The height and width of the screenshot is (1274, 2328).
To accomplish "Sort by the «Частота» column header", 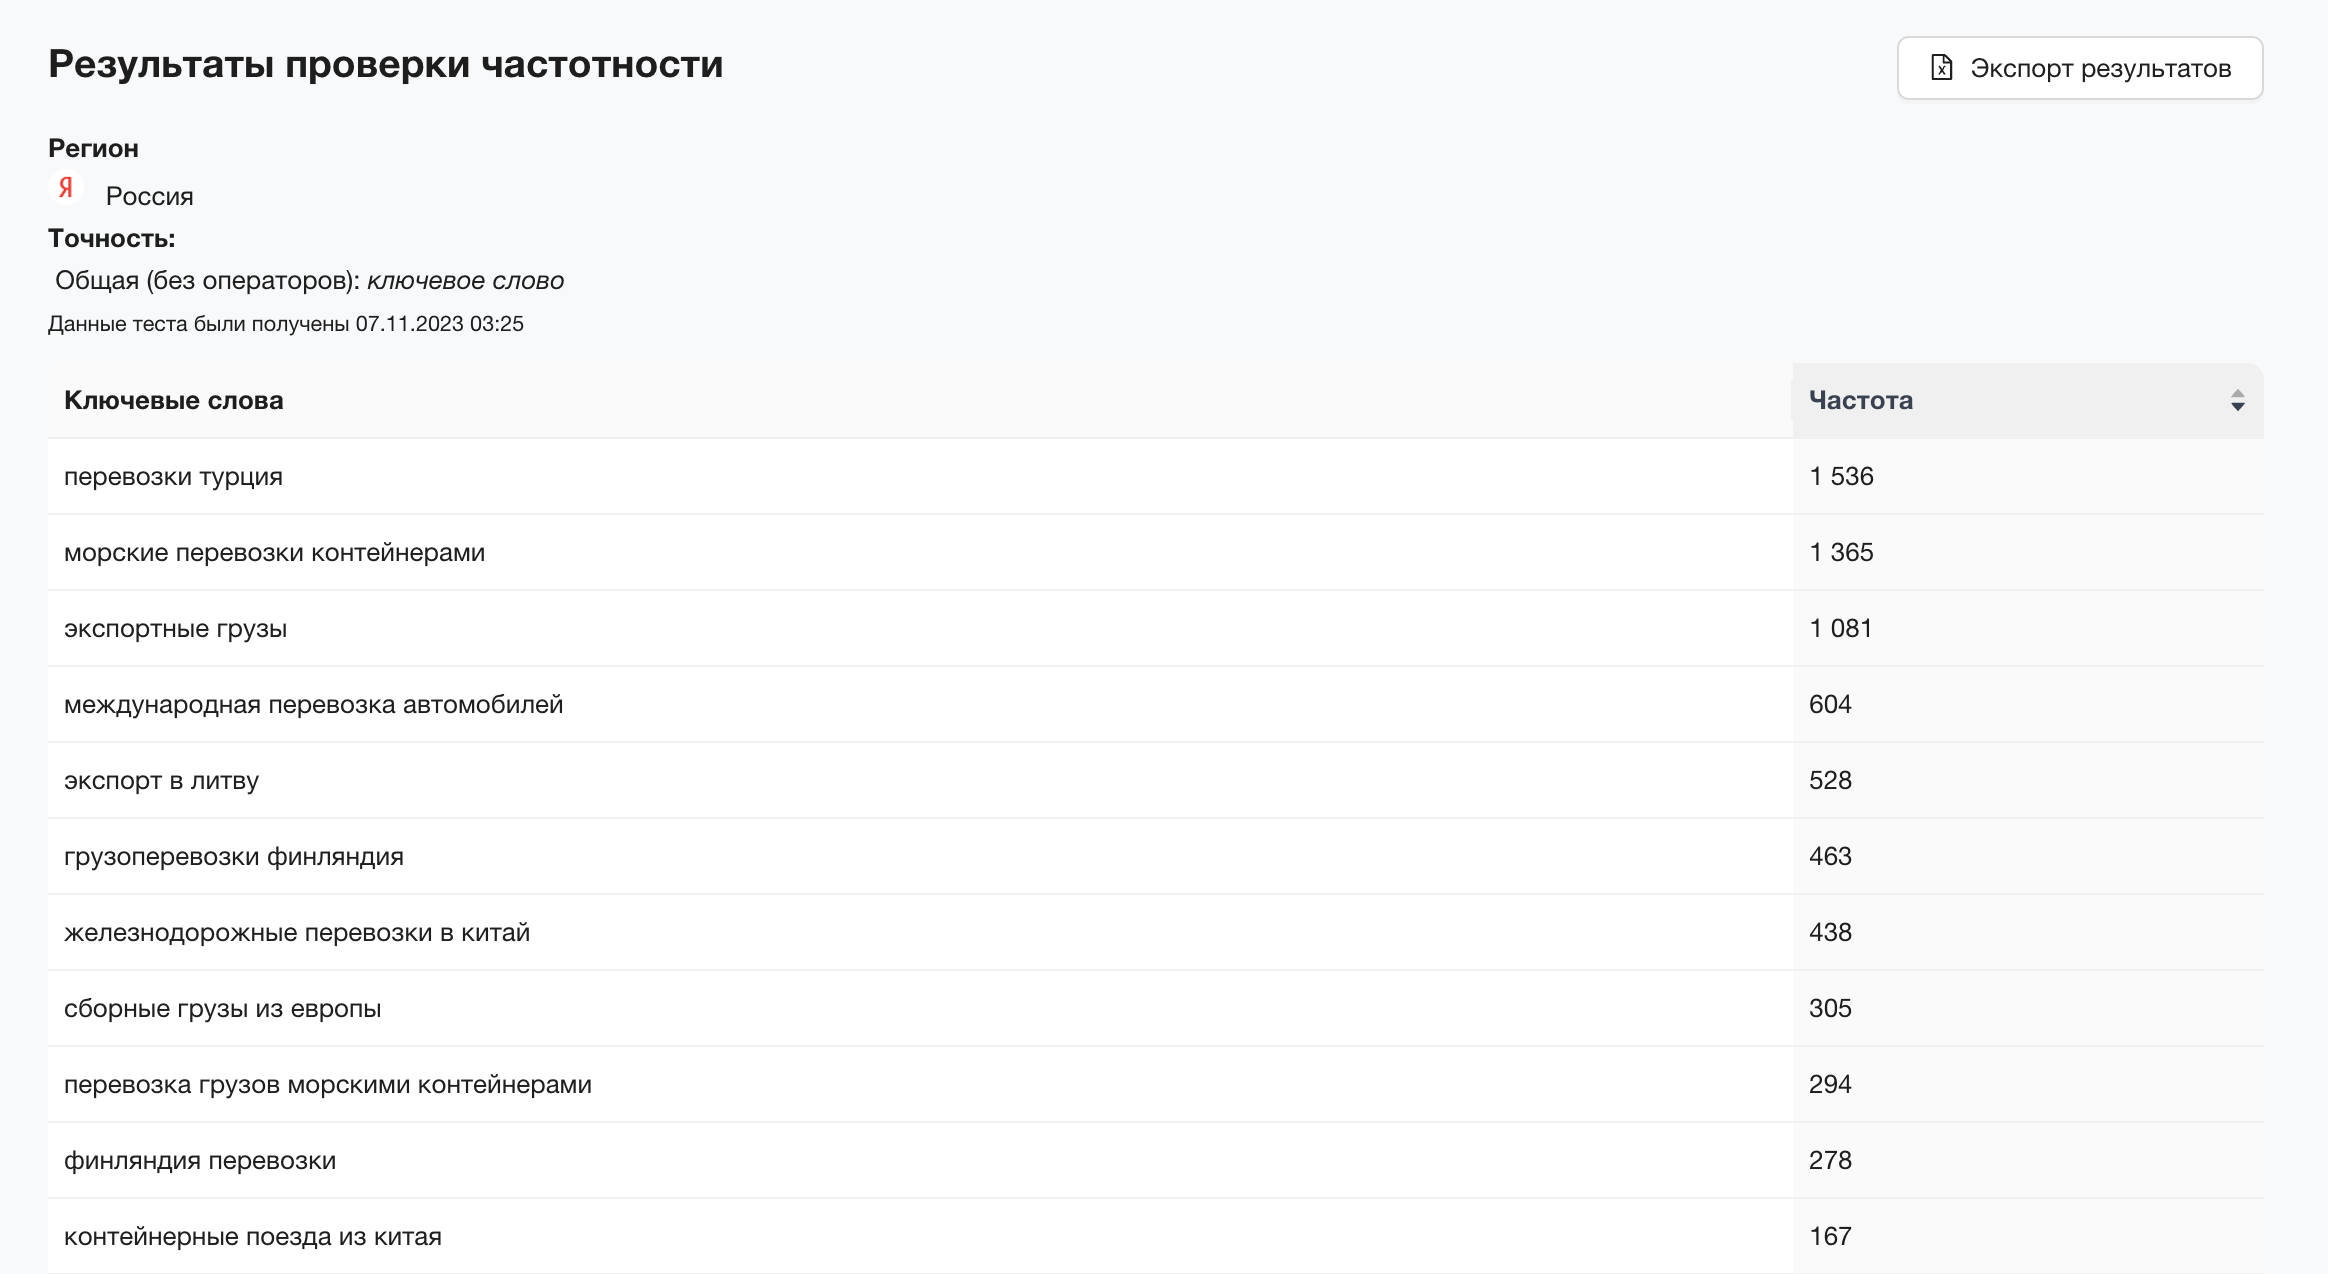I will pos(1861,401).
